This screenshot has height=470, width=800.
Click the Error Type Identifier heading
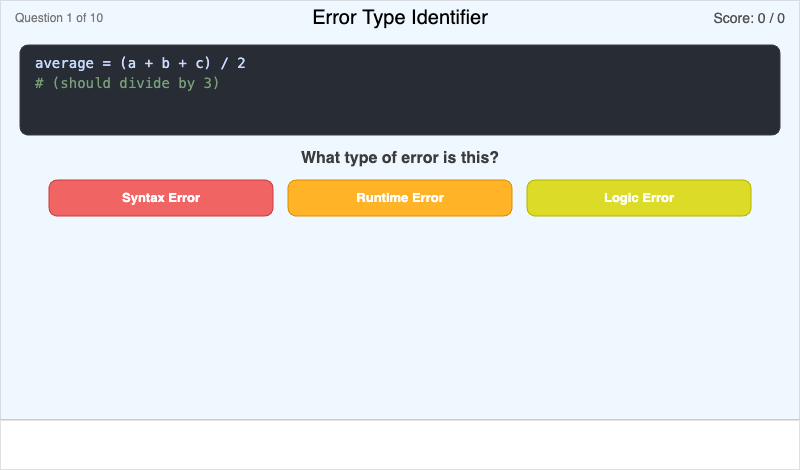pyautogui.click(x=400, y=18)
